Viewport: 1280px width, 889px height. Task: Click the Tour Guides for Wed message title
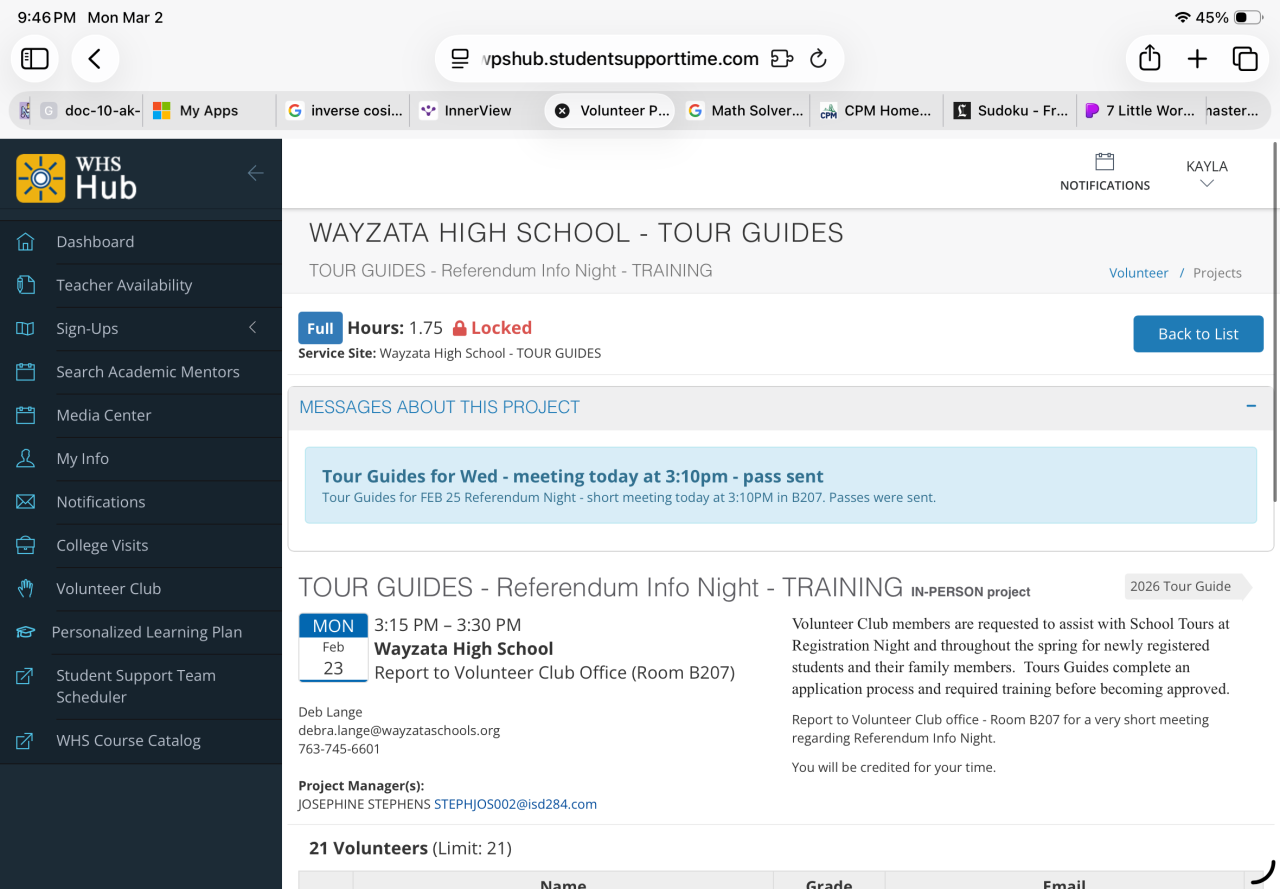573,477
